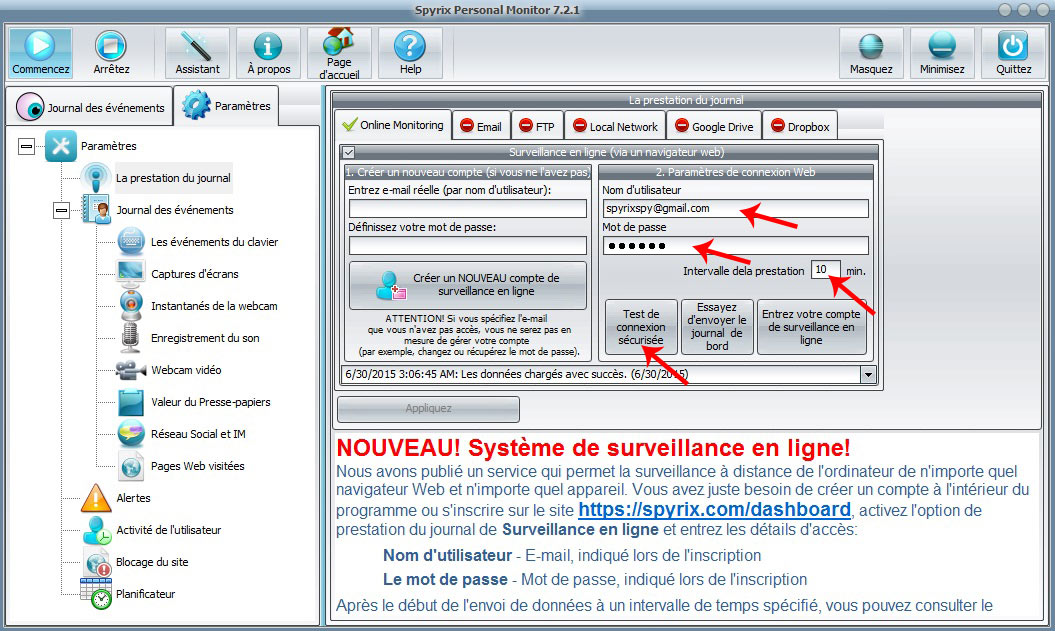
Task: Click the Minimisez toolbar button
Action: [942, 53]
